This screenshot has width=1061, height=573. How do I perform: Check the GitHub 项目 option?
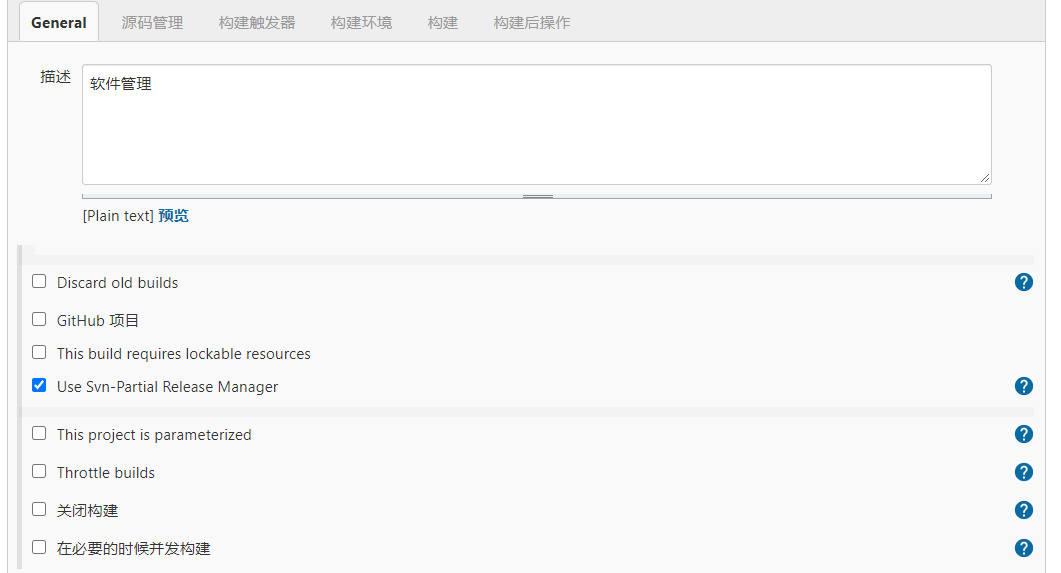[39, 319]
